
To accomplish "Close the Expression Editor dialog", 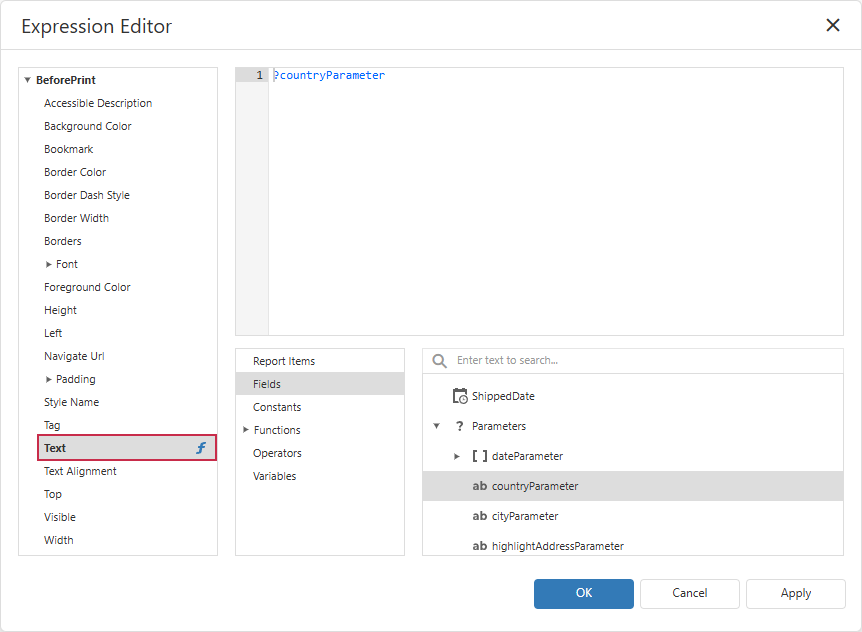I will point(833,25).
